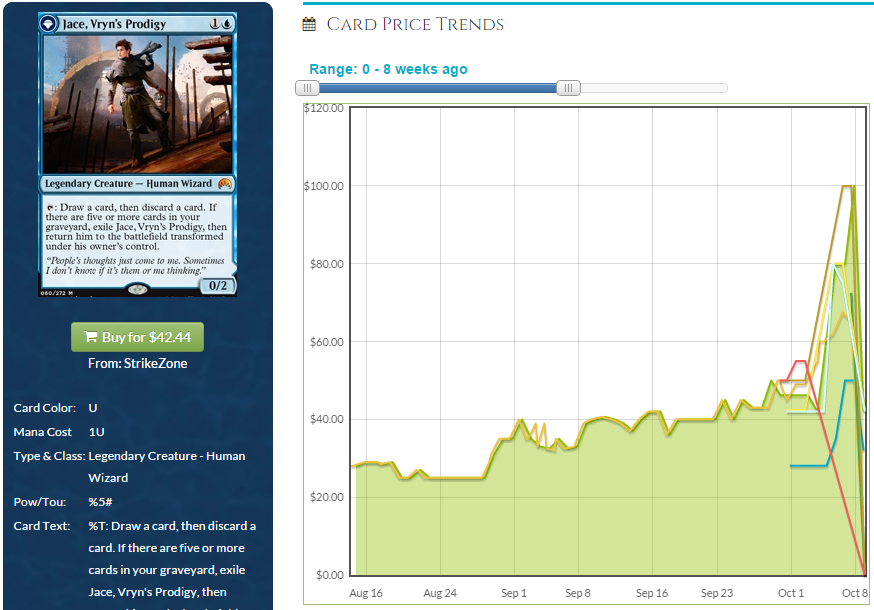Click the Sep 1 date label
874x610 pixels.
[x=514, y=593]
